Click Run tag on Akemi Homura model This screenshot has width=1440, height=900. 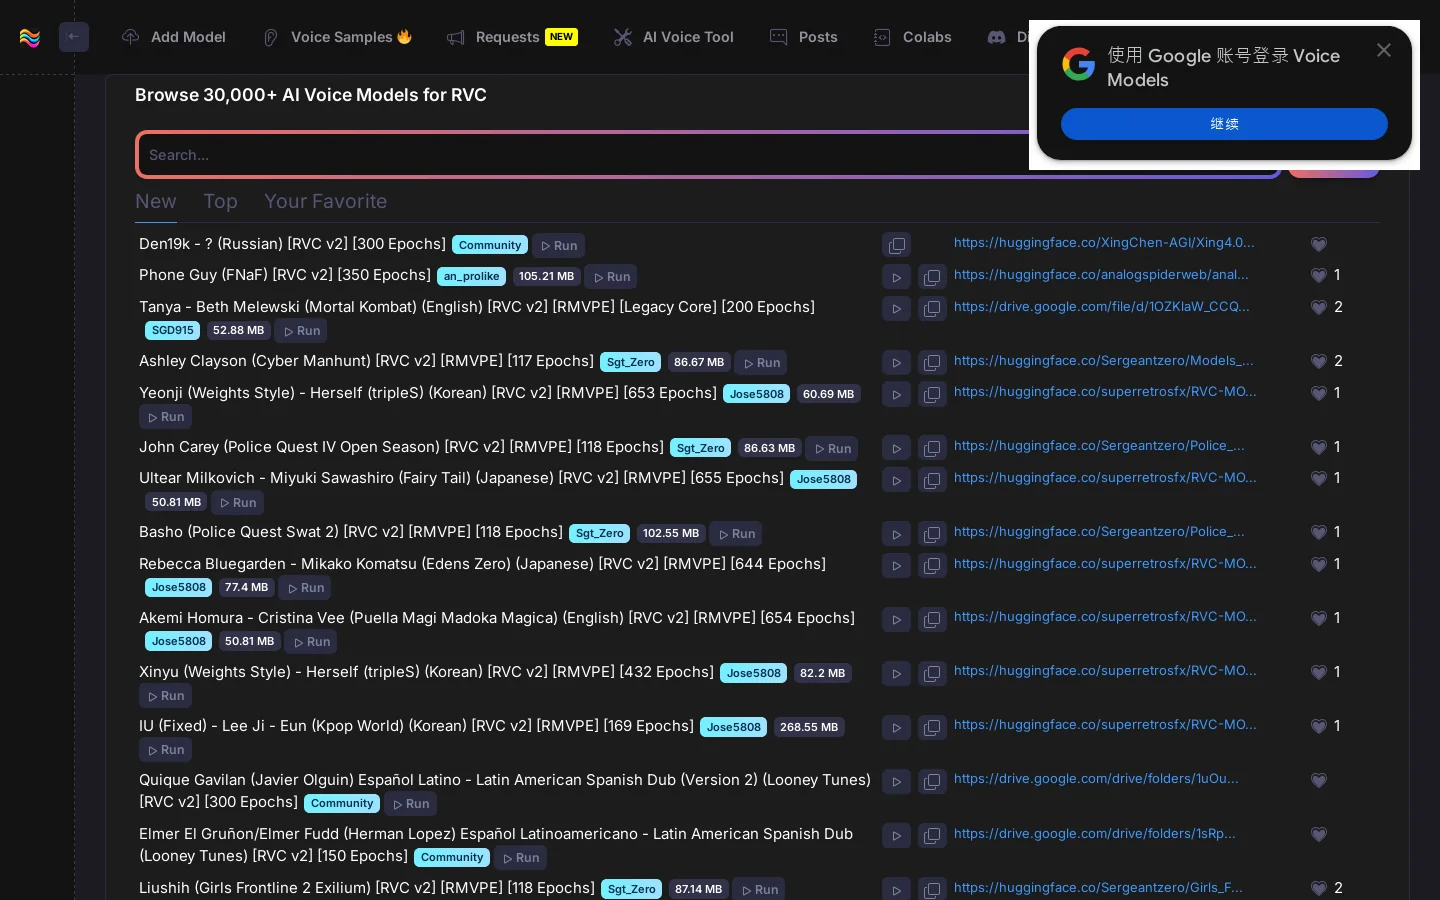311,642
